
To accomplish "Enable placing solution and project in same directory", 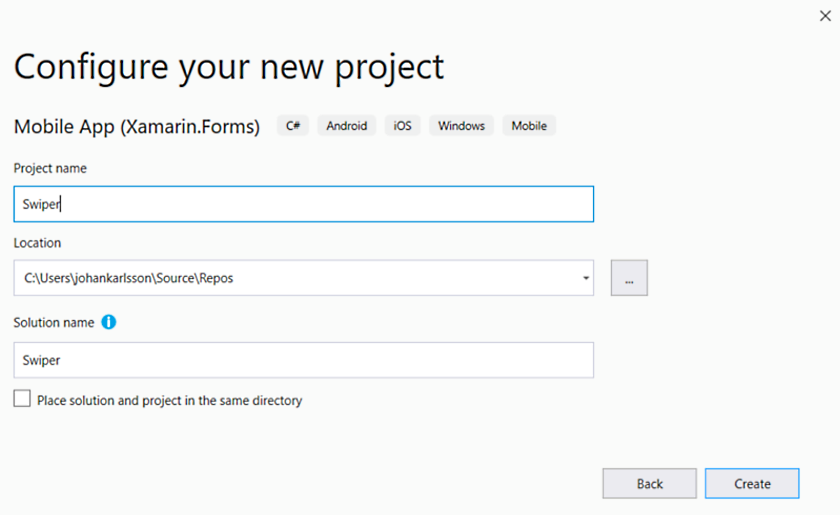I will [x=22, y=399].
